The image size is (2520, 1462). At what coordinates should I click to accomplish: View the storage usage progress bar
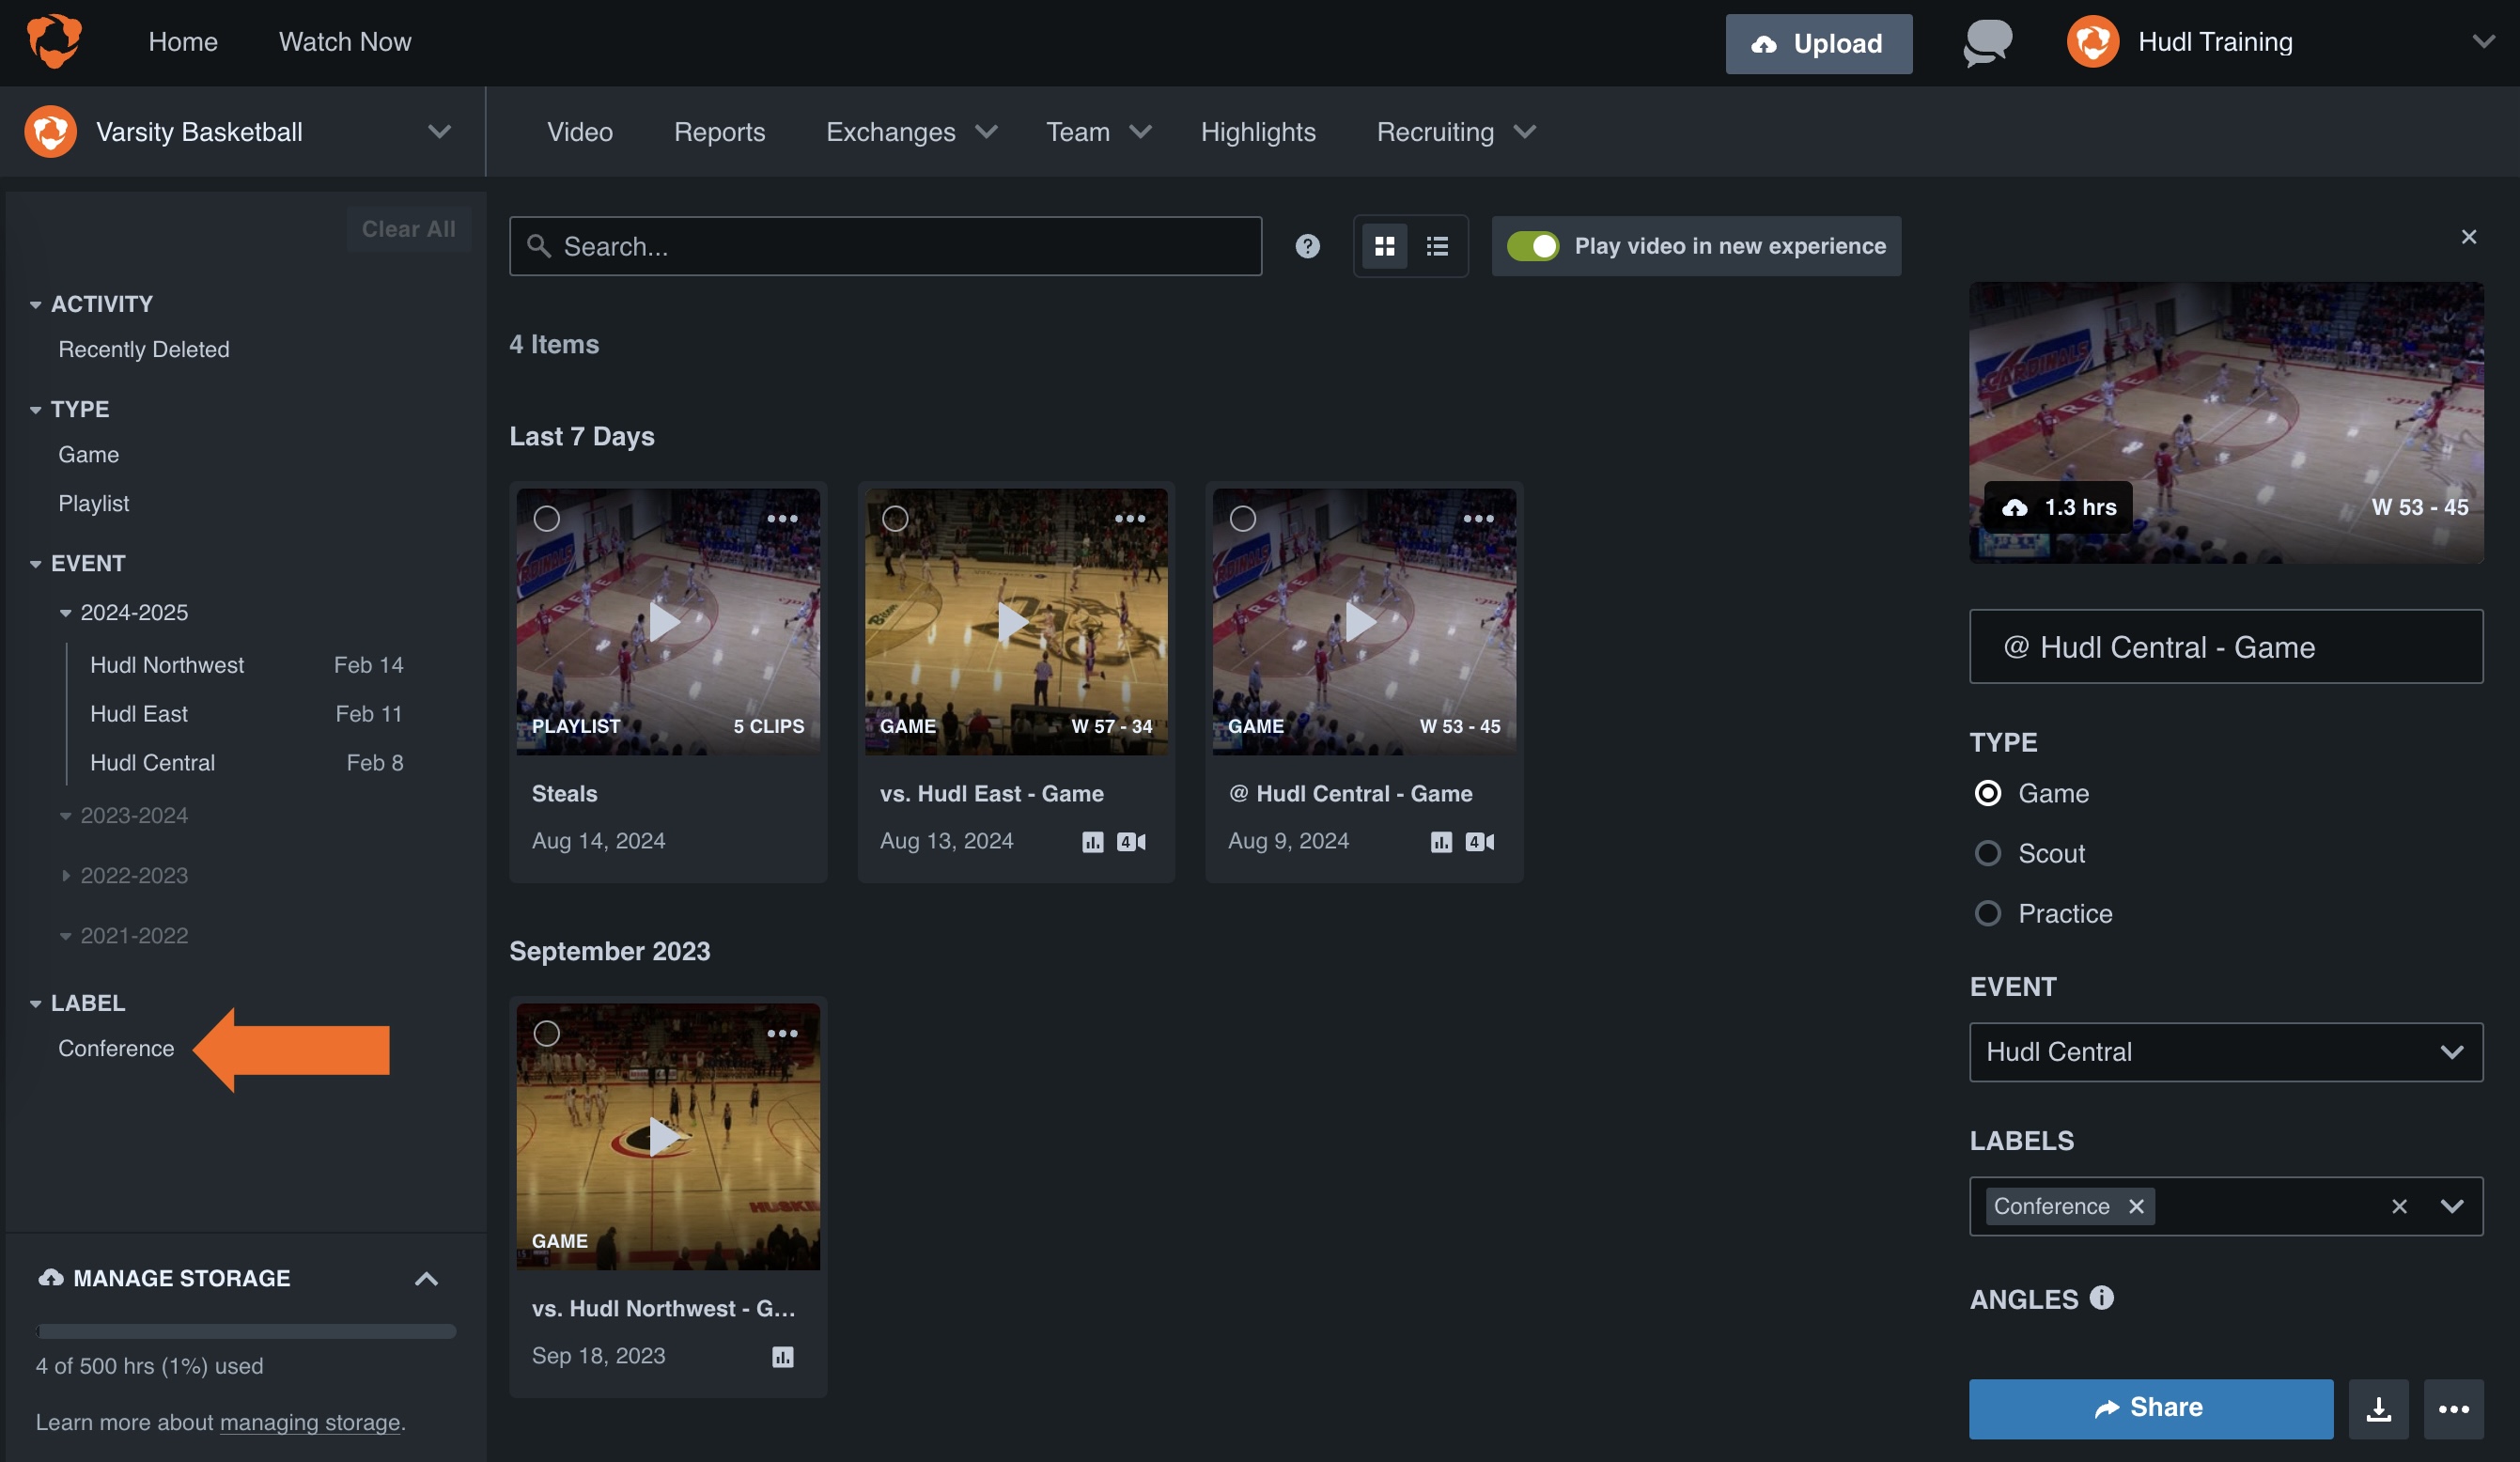coord(245,1331)
